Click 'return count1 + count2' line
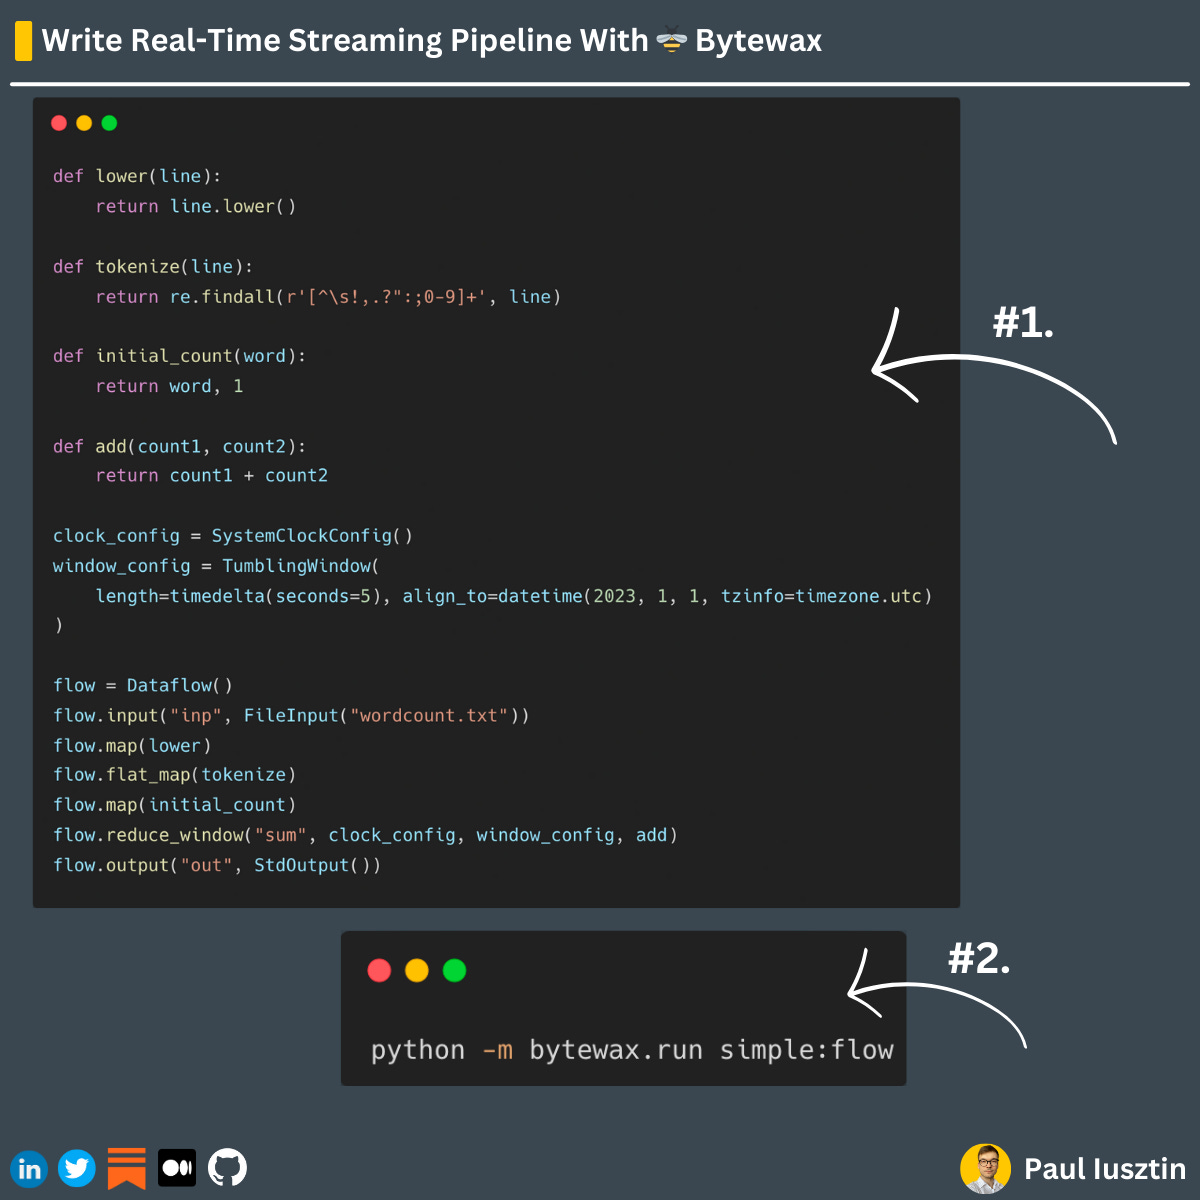The width and height of the screenshot is (1200, 1200). tap(212, 476)
